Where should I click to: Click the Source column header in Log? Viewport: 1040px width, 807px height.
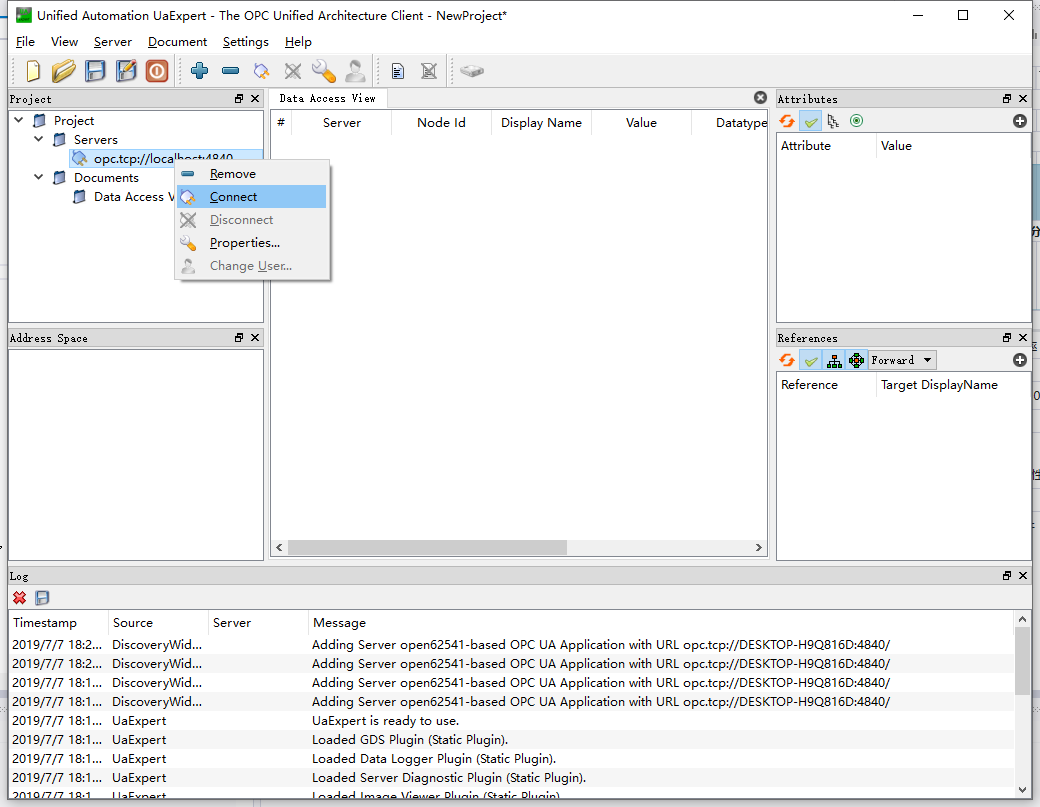[x=159, y=623]
